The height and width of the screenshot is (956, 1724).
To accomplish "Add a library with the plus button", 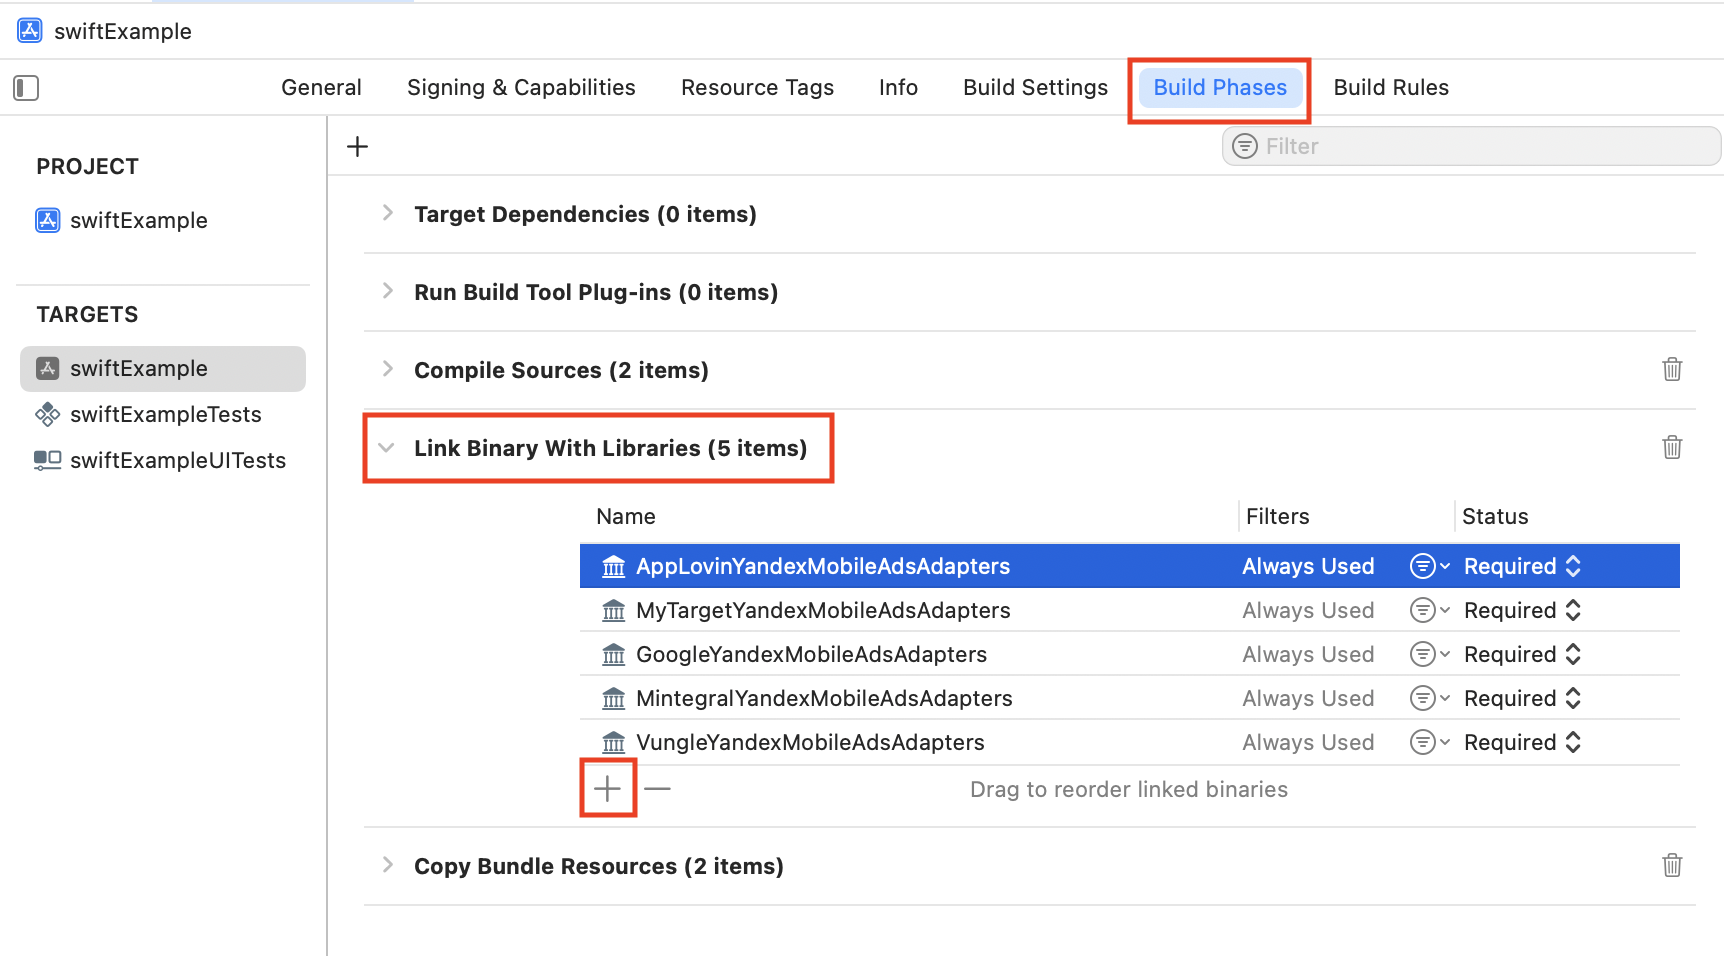I will (608, 789).
